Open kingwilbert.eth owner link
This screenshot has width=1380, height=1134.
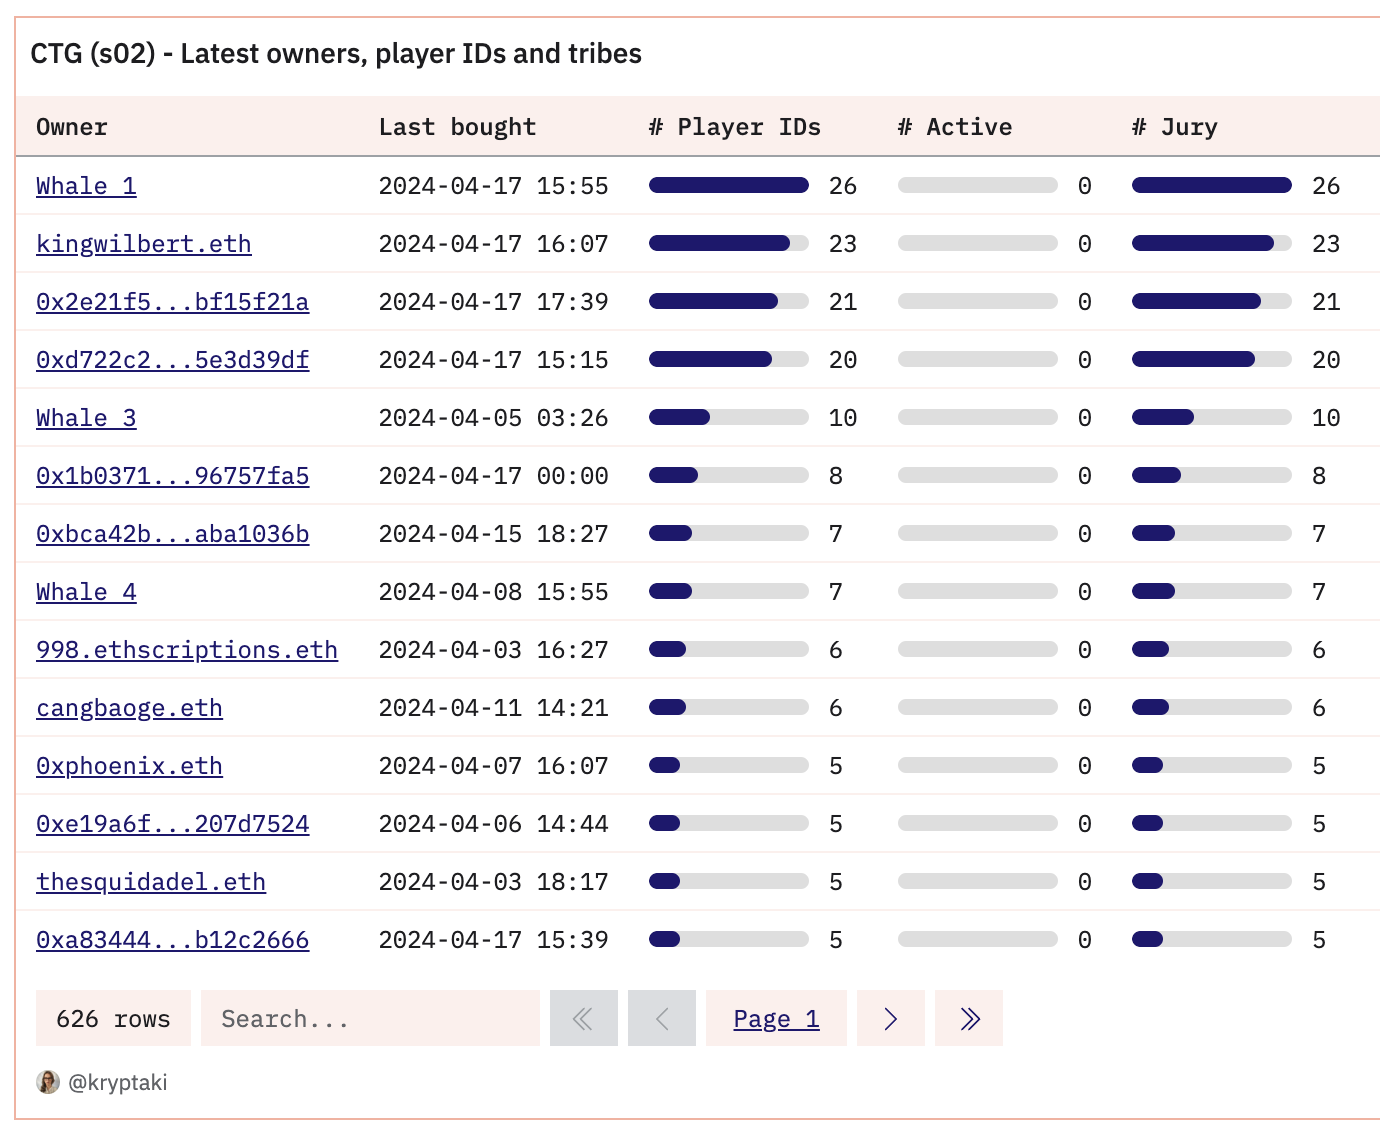144,244
